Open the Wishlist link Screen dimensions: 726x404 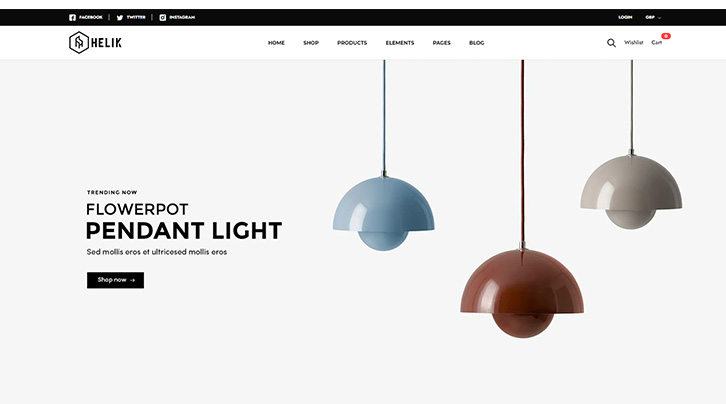click(633, 43)
